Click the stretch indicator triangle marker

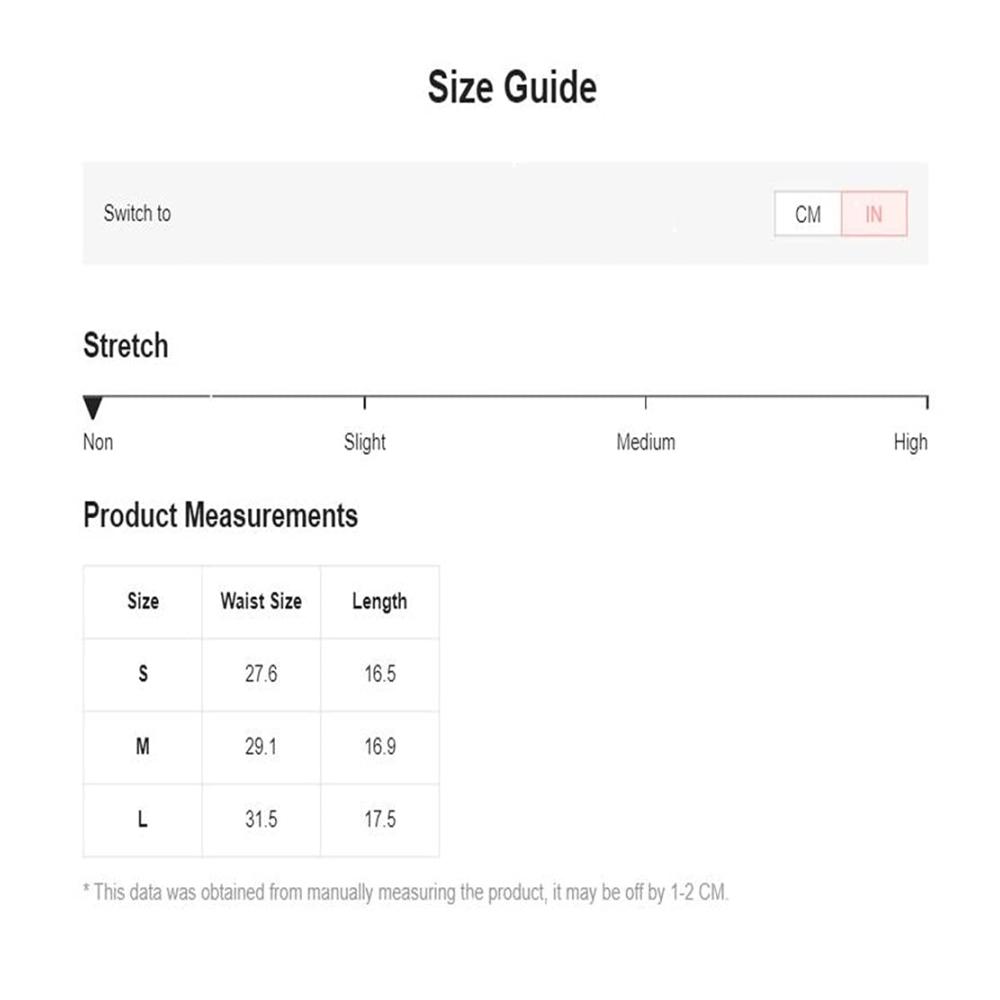click(x=93, y=408)
